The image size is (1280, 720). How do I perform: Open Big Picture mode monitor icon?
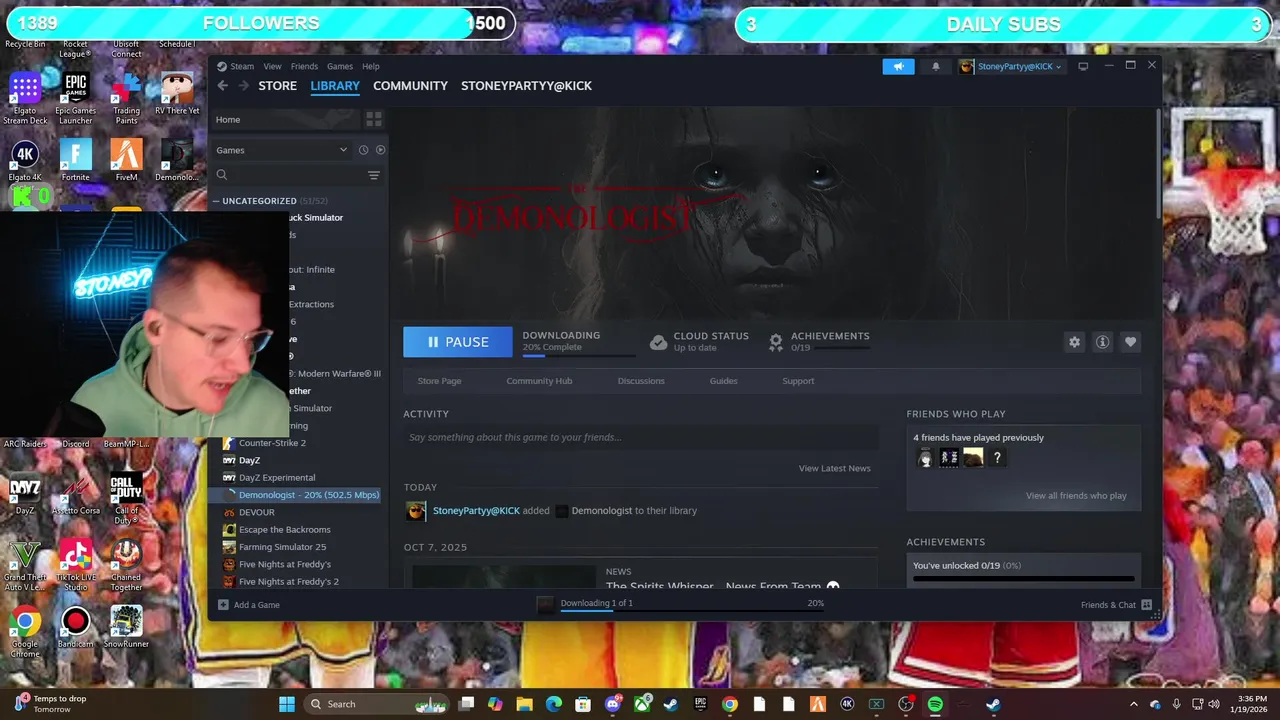point(1083,66)
